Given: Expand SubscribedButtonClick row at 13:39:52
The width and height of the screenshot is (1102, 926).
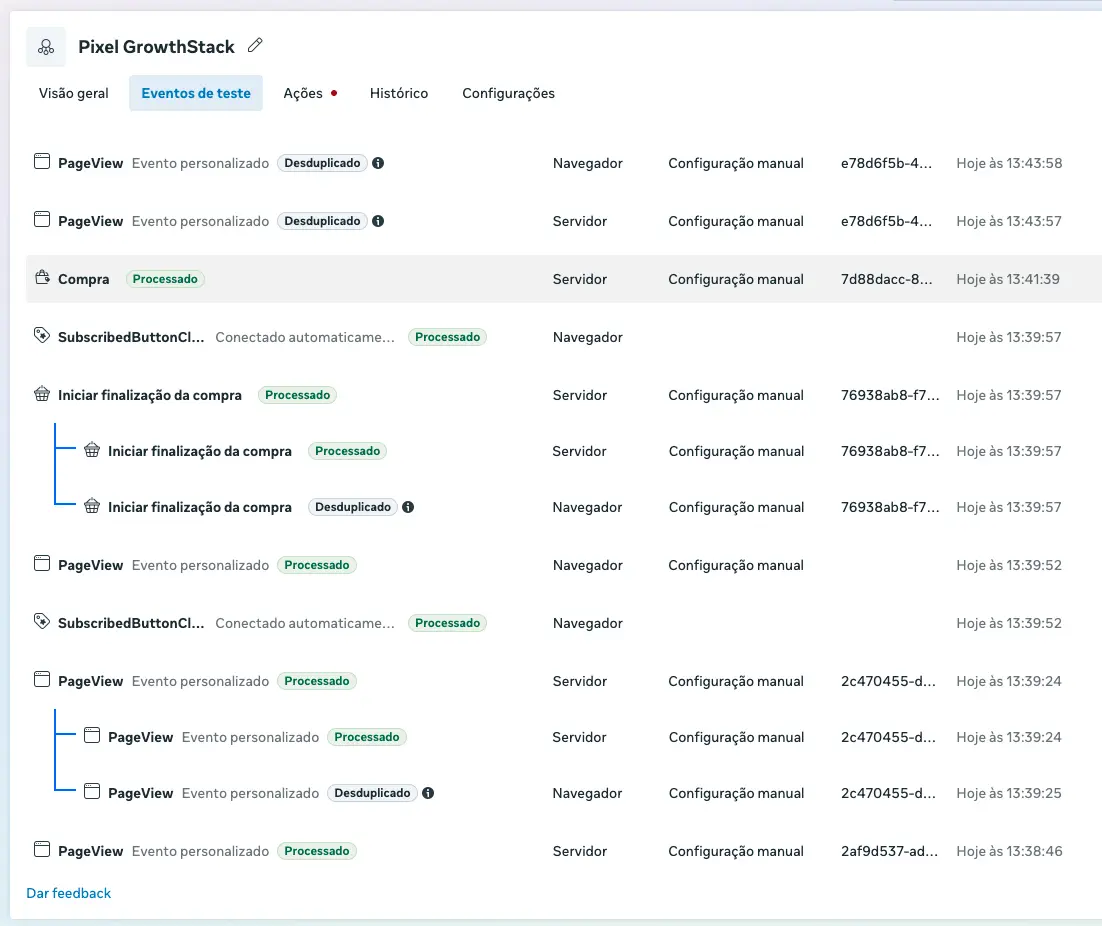Looking at the screenshot, I should (x=564, y=623).
